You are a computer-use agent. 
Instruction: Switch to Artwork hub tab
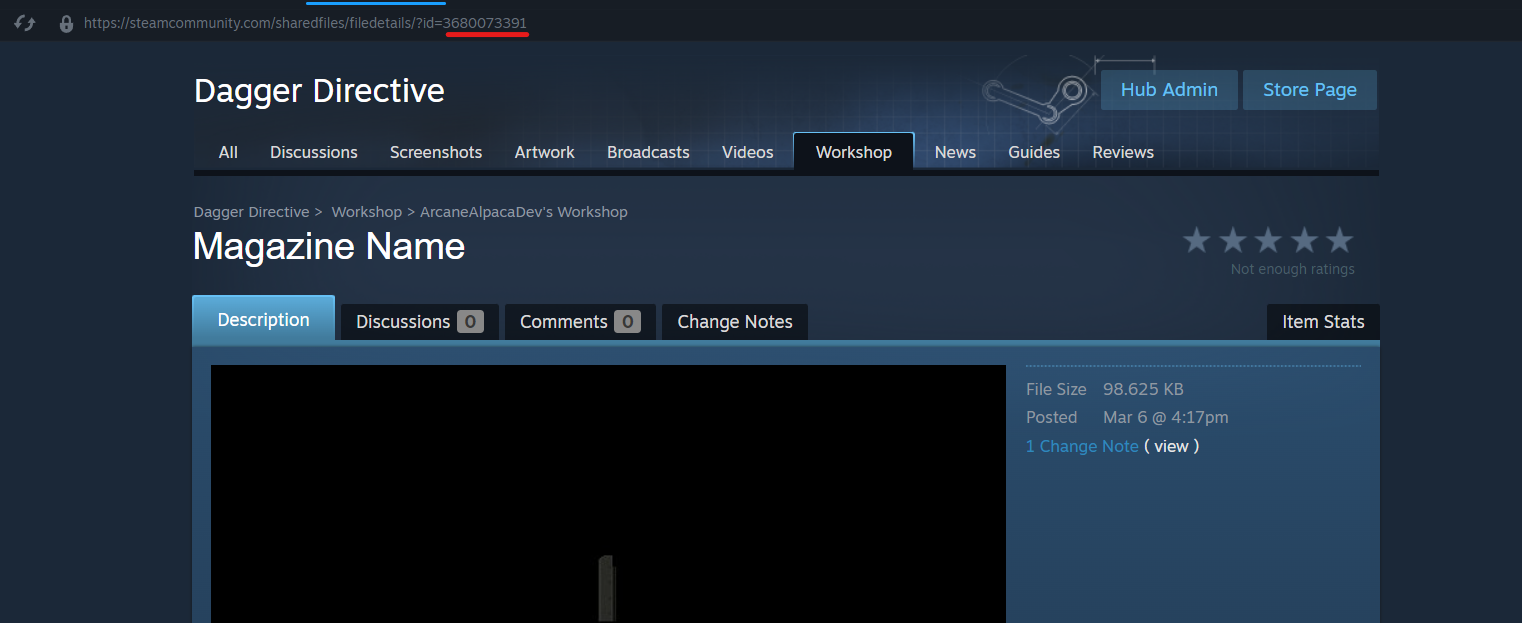click(x=544, y=152)
